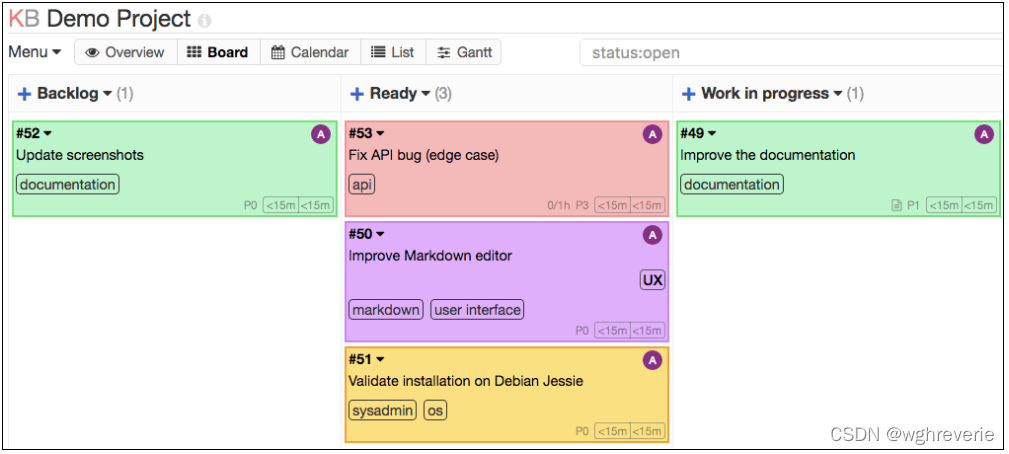Click the P0 priority on task #52
Screen dimensions: 1009x454
[250, 206]
